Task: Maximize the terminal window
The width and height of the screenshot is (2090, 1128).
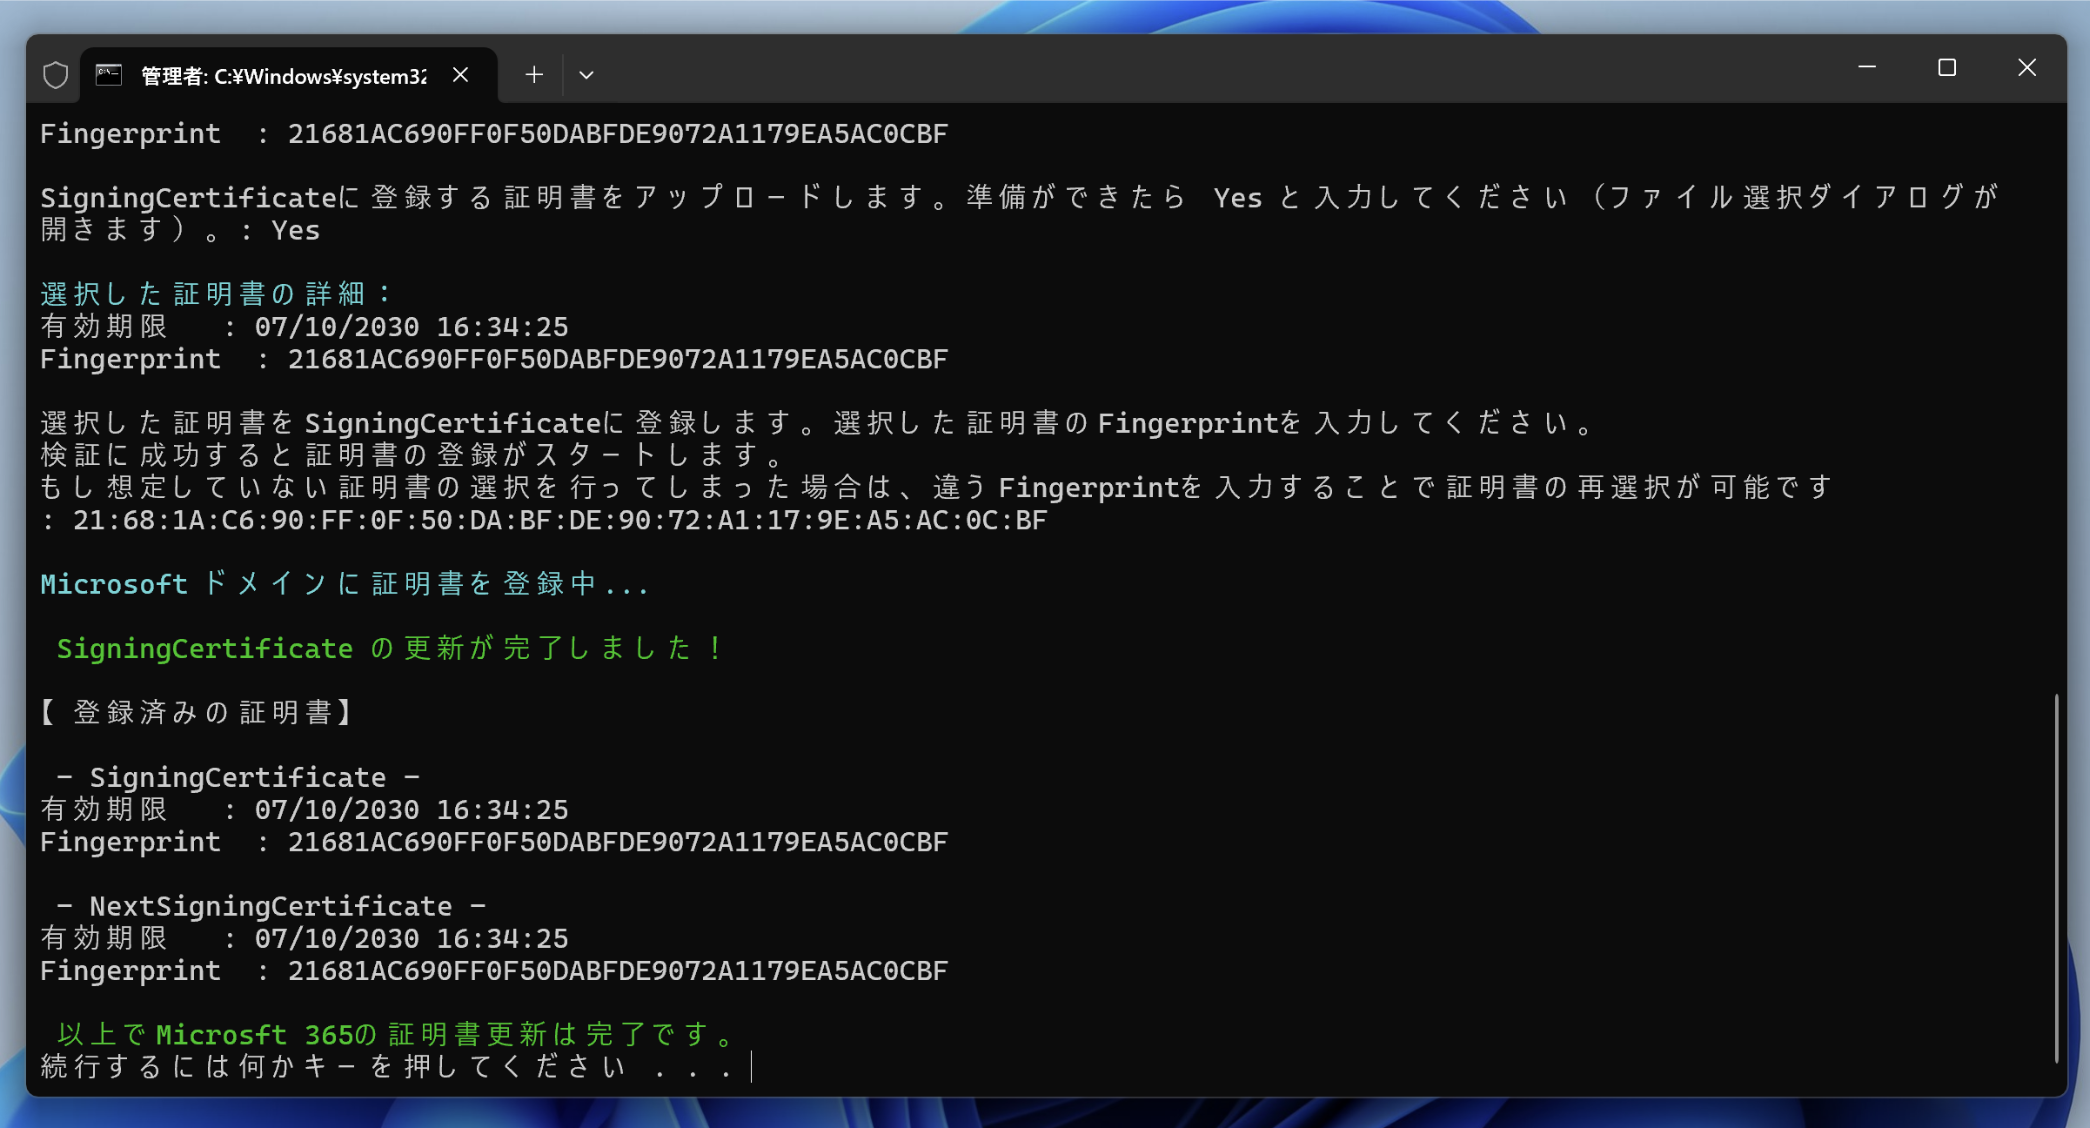Action: coord(1947,67)
